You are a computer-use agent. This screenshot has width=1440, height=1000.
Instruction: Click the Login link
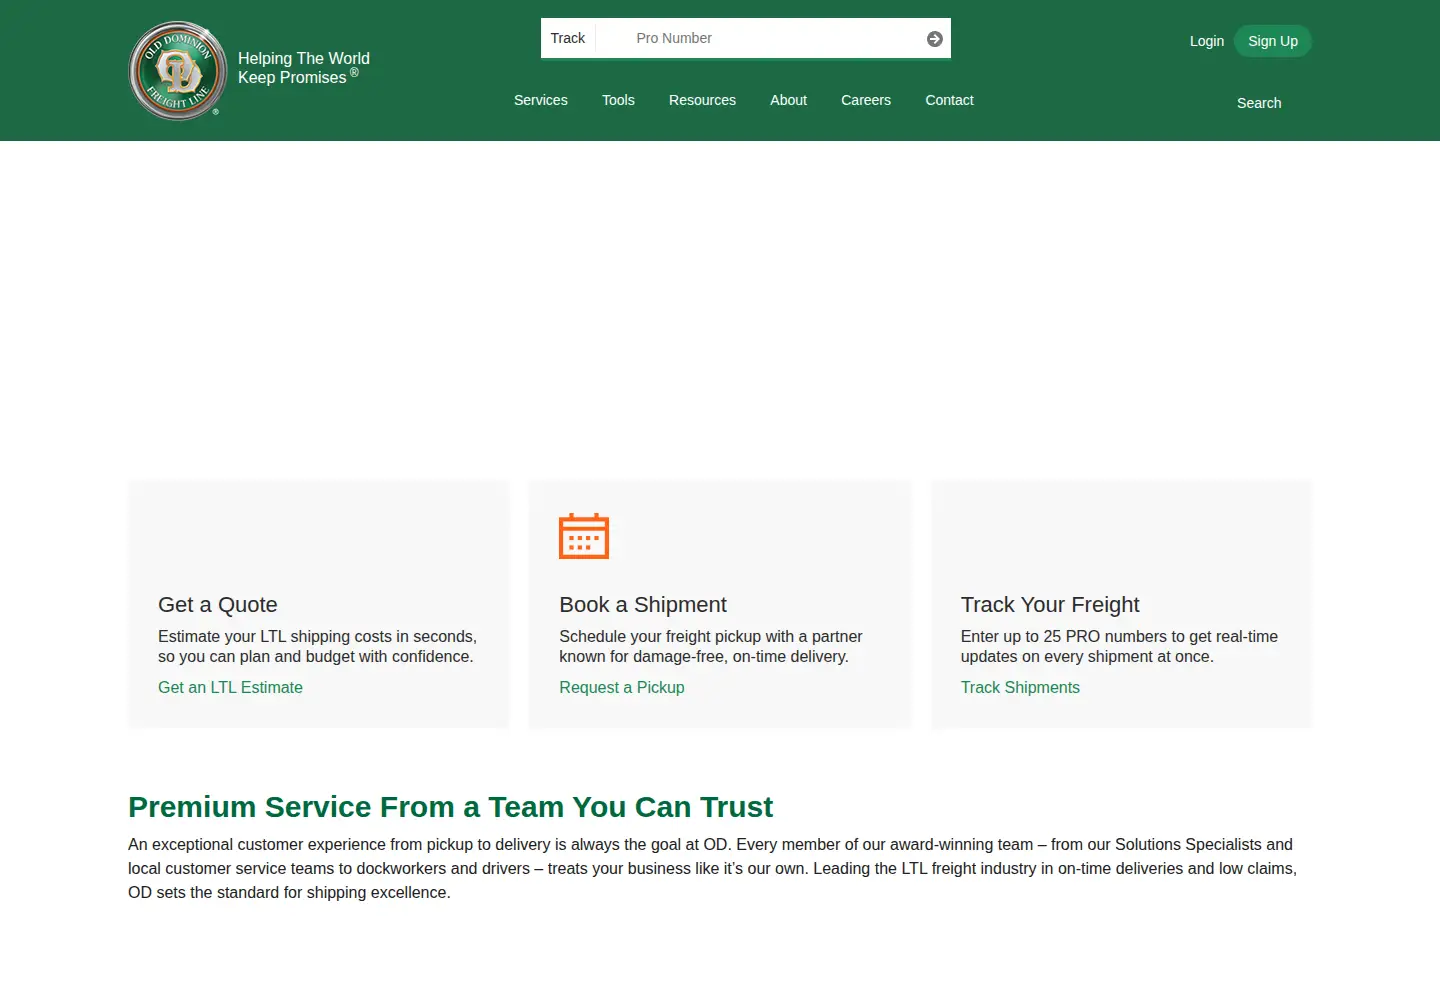[x=1207, y=41]
